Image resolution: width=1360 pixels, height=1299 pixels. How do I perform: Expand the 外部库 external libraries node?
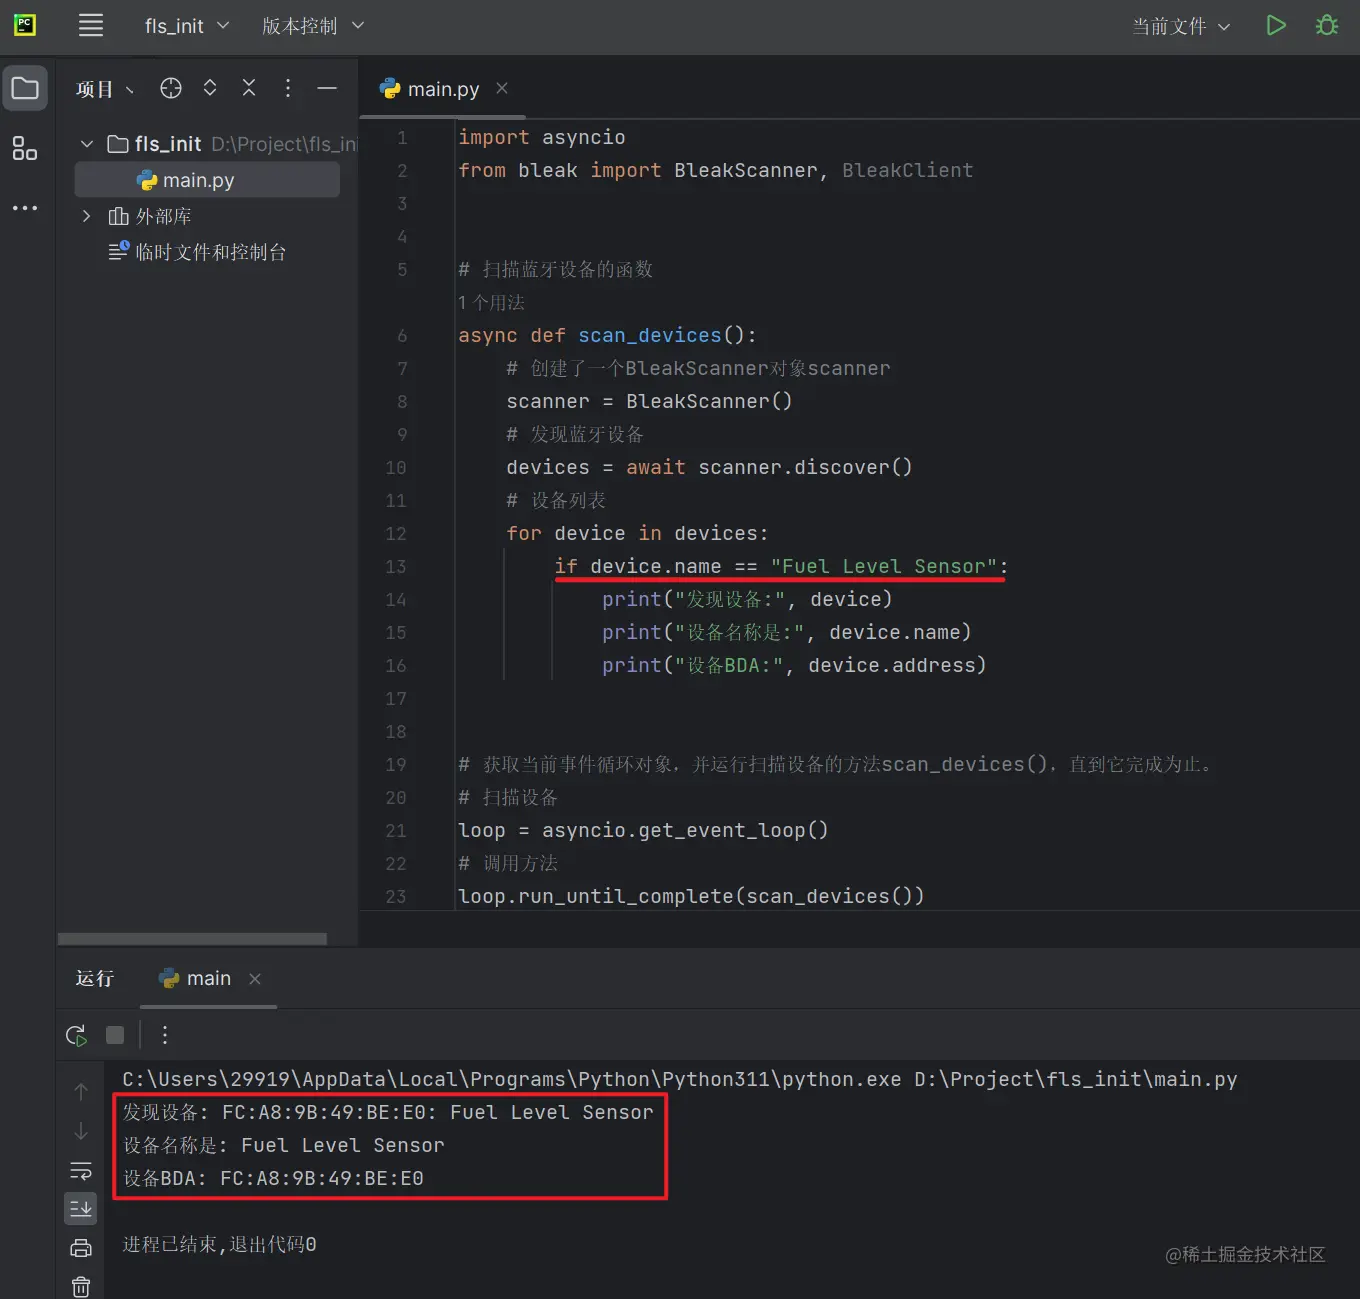(87, 216)
